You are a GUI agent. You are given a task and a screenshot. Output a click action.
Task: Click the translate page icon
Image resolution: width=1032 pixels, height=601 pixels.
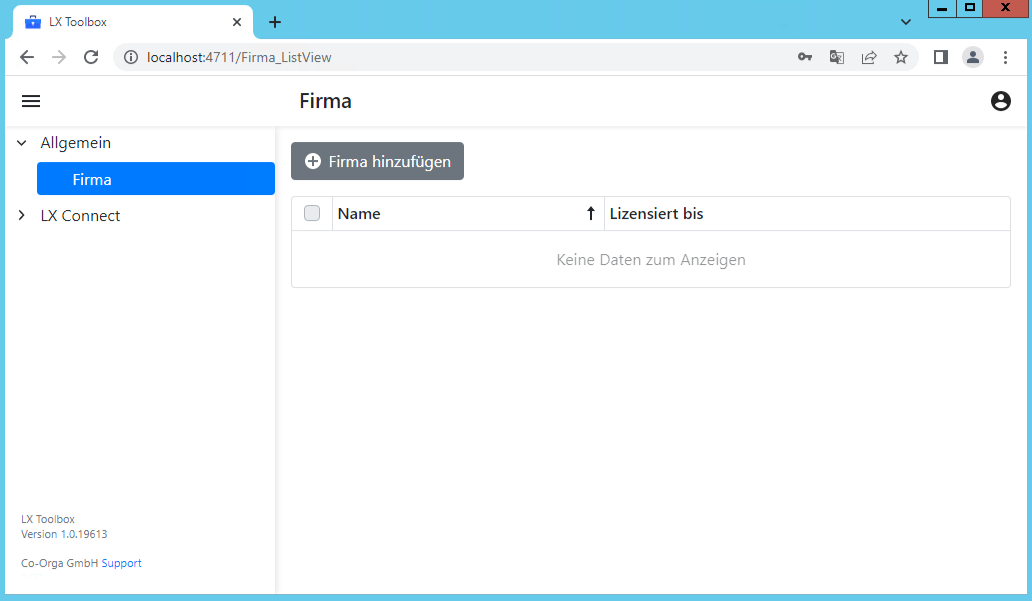point(836,57)
